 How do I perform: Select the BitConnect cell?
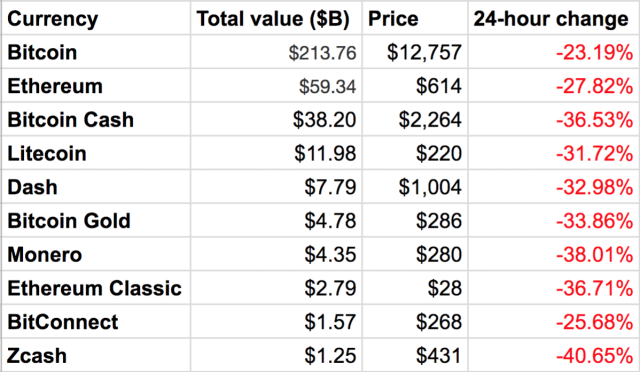pyautogui.click(x=96, y=321)
